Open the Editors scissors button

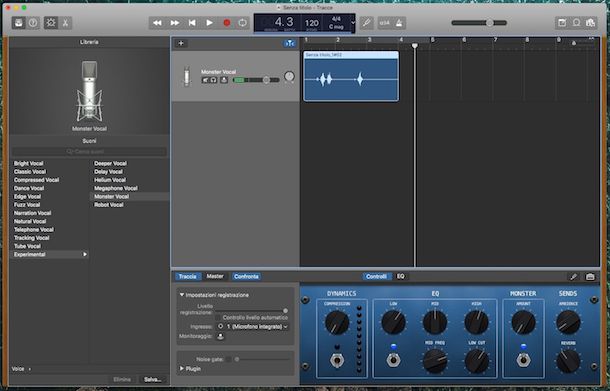pyautogui.click(x=65, y=23)
